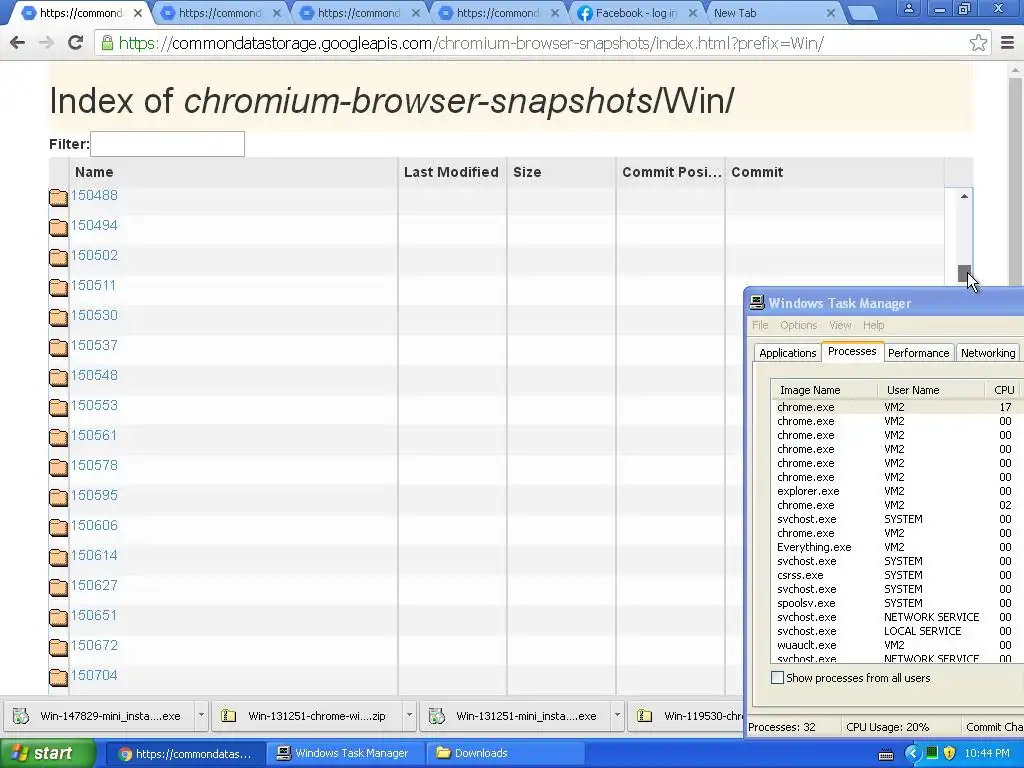
Task: Click the Windows Security shield tray icon
Action: (949, 753)
